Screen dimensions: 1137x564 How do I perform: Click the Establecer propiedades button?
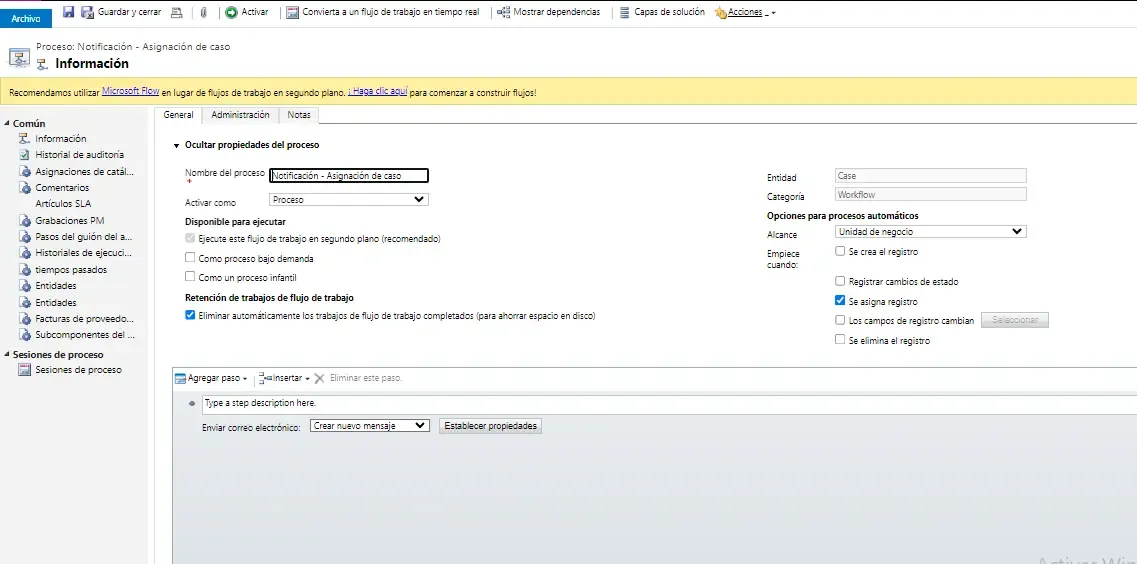pyautogui.click(x=491, y=426)
